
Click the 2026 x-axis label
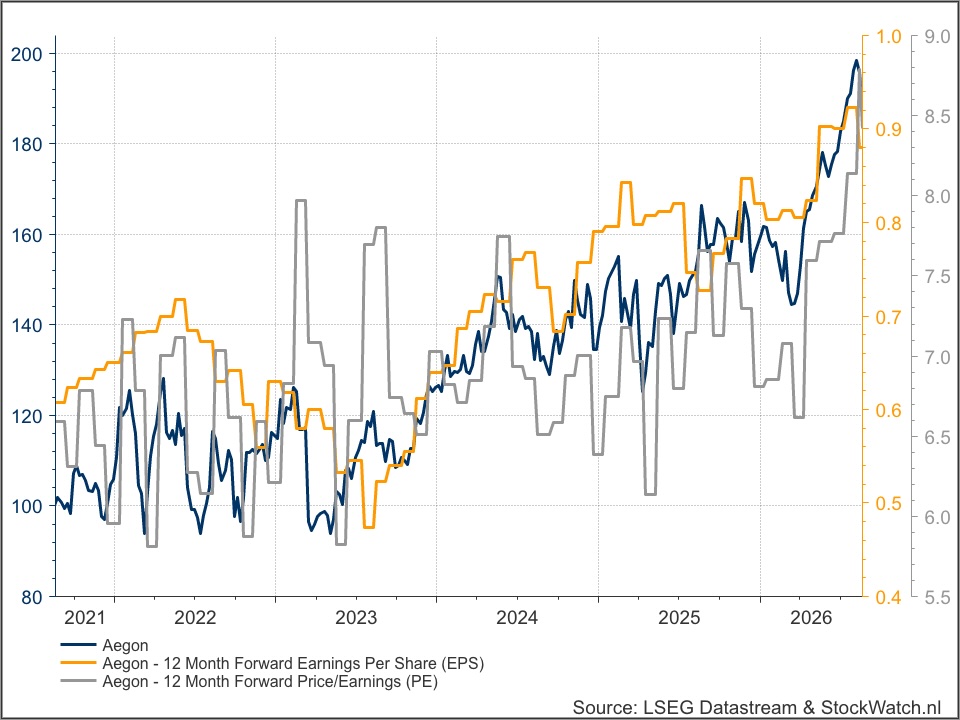click(811, 617)
